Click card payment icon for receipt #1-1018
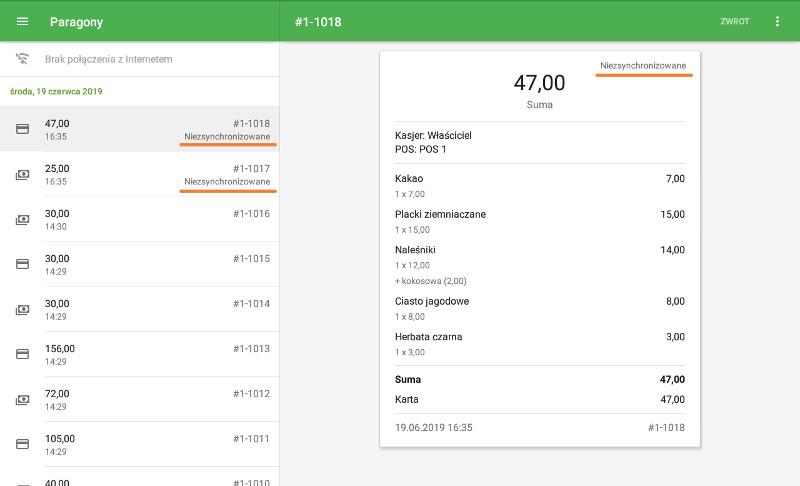 22,129
